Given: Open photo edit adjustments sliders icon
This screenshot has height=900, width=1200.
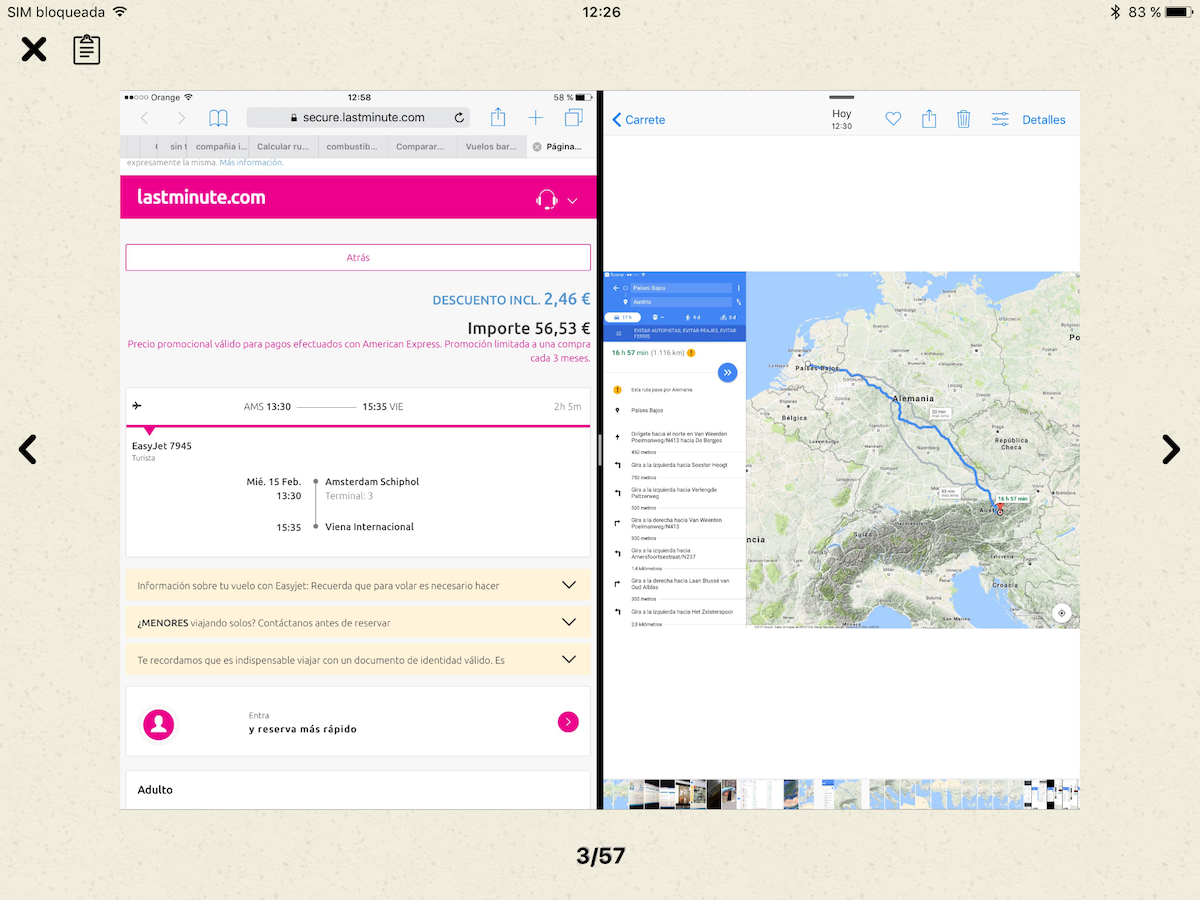Looking at the screenshot, I should click(x=1000, y=119).
